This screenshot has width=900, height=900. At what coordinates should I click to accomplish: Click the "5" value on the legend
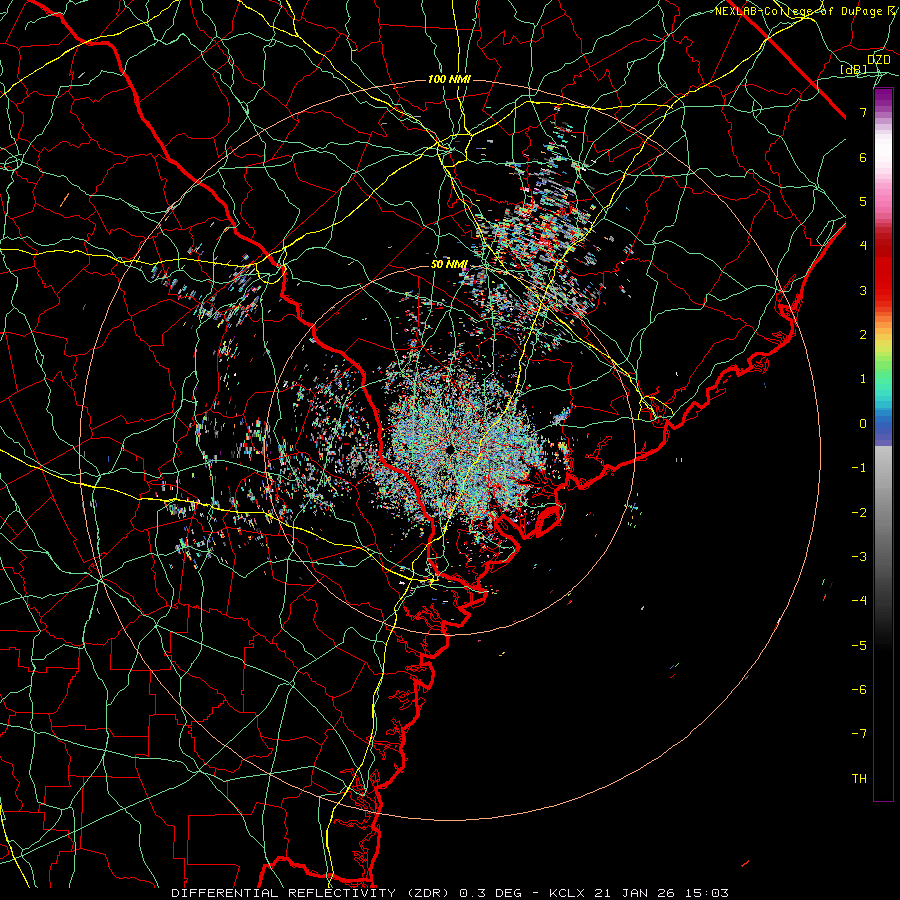coord(863,201)
